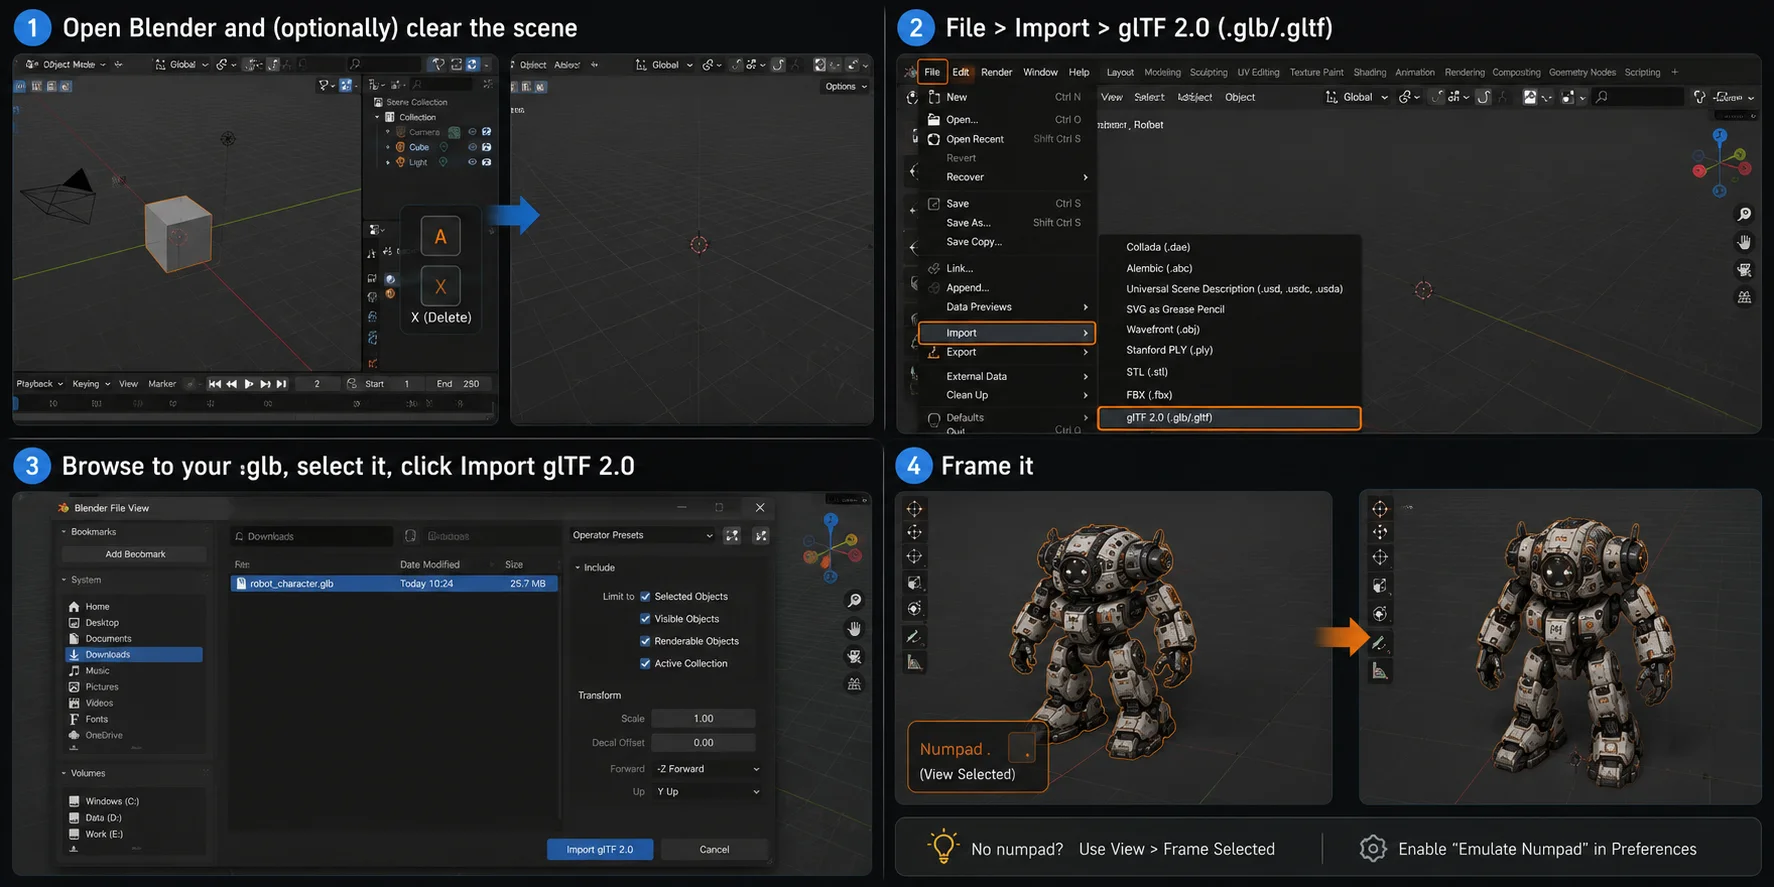Click the first preset icon right of Operator Presets
The image size is (1774, 887).
click(x=732, y=536)
